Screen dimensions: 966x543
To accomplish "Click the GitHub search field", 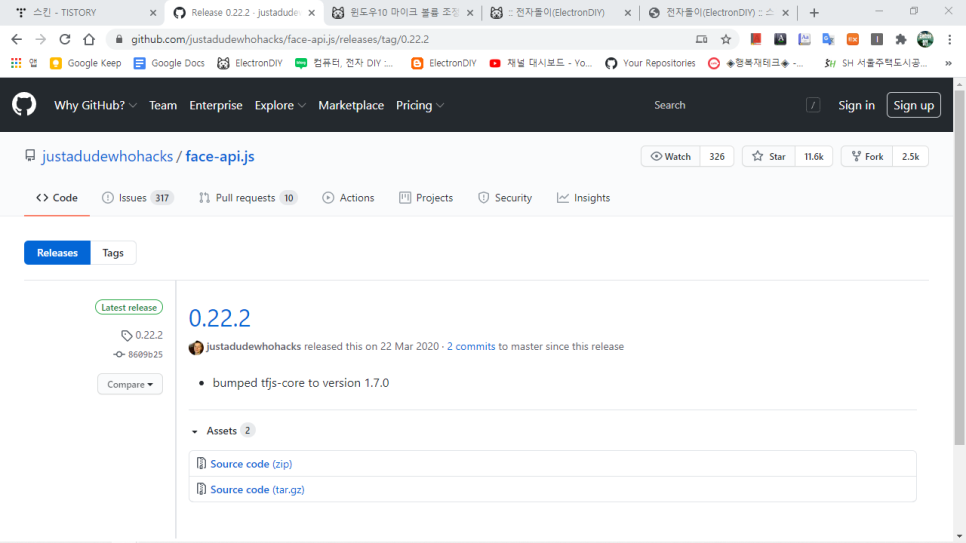I will point(736,105).
